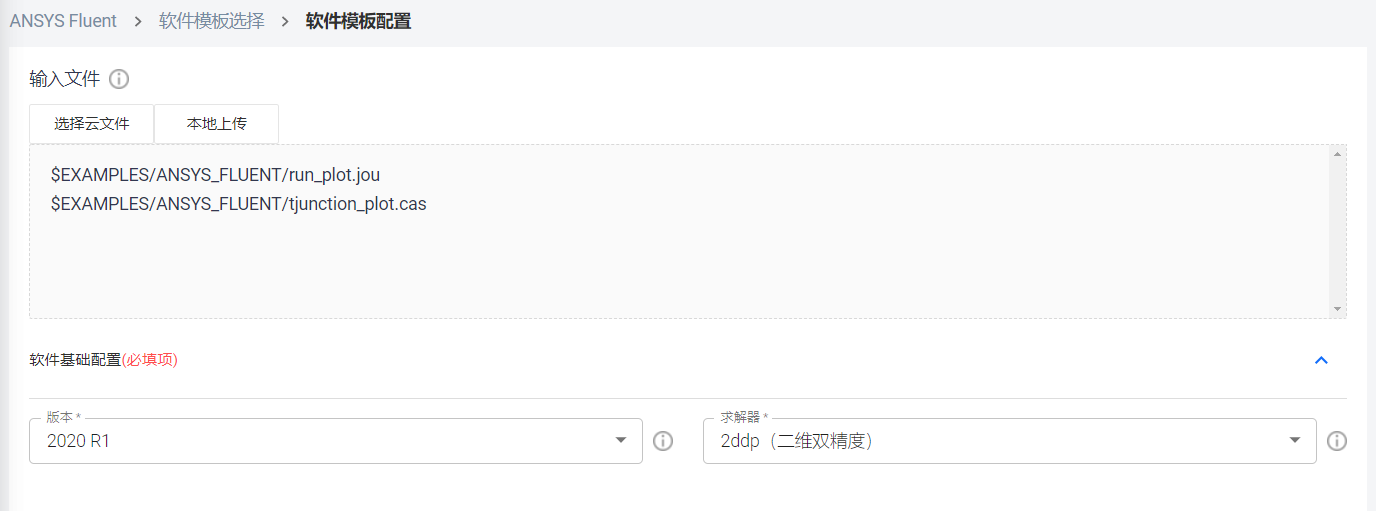Go to ANSYS Fluent breadcrumb
Screen dimensions: 1376x511
[63, 21]
